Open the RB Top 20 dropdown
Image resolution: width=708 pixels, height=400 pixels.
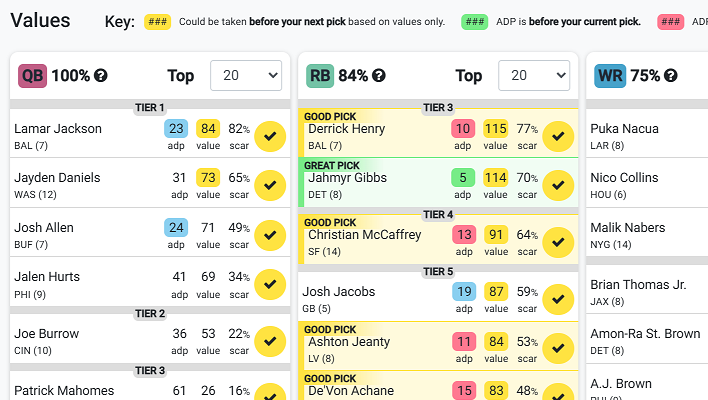[x=534, y=76]
